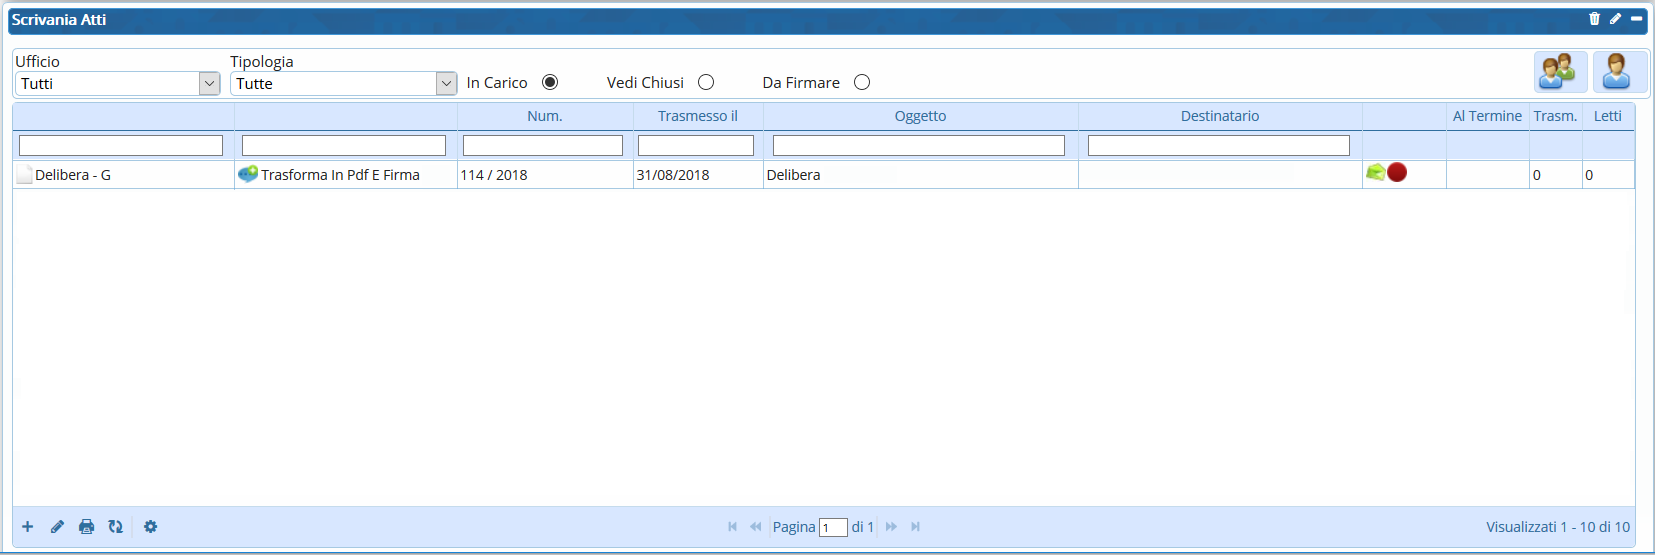
Task: Click the refresh icon in footer toolbar
Action: [116, 527]
